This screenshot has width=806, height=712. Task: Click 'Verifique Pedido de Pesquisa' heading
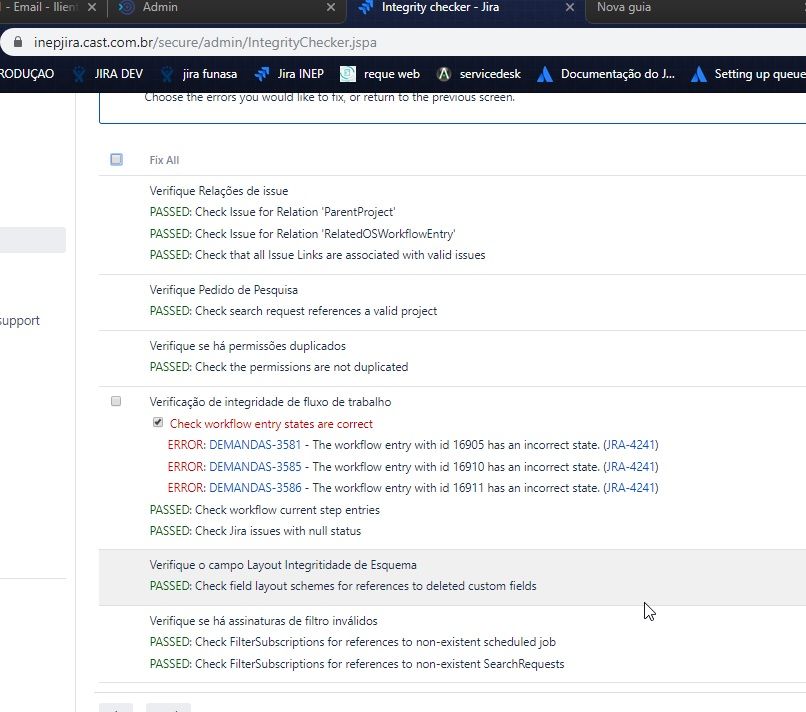click(224, 290)
